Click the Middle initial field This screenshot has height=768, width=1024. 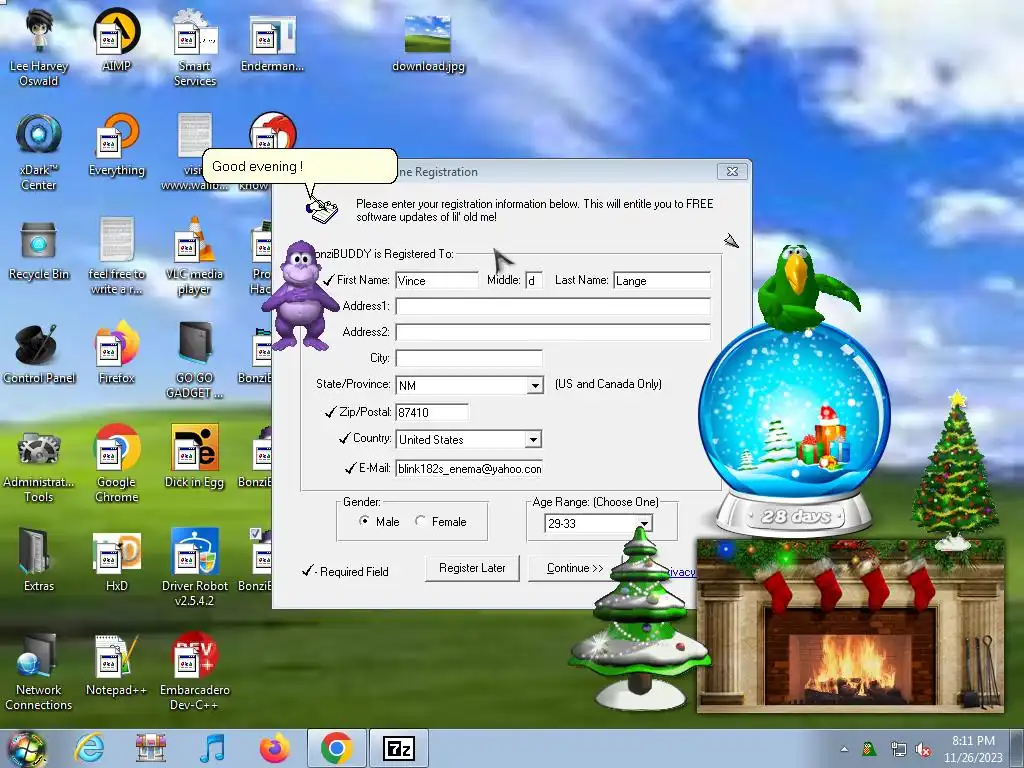pyautogui.click(x=534, y=280)
